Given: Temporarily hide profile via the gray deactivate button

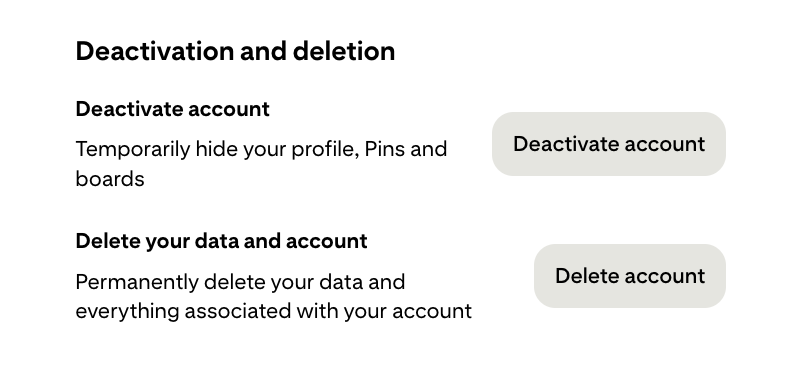Looking at the screenshot, I should coord(609,144).
